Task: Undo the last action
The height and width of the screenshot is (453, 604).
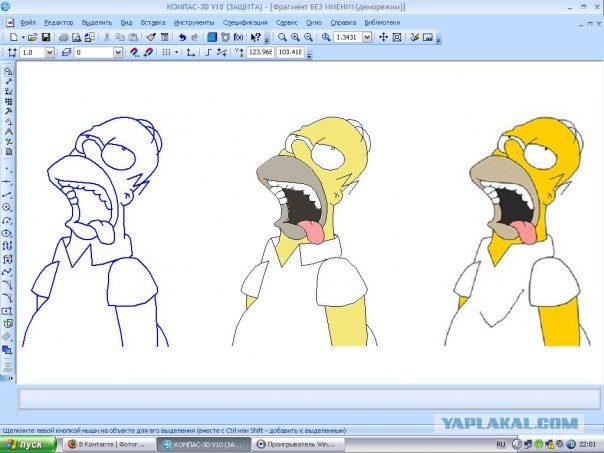Action: 182,37
